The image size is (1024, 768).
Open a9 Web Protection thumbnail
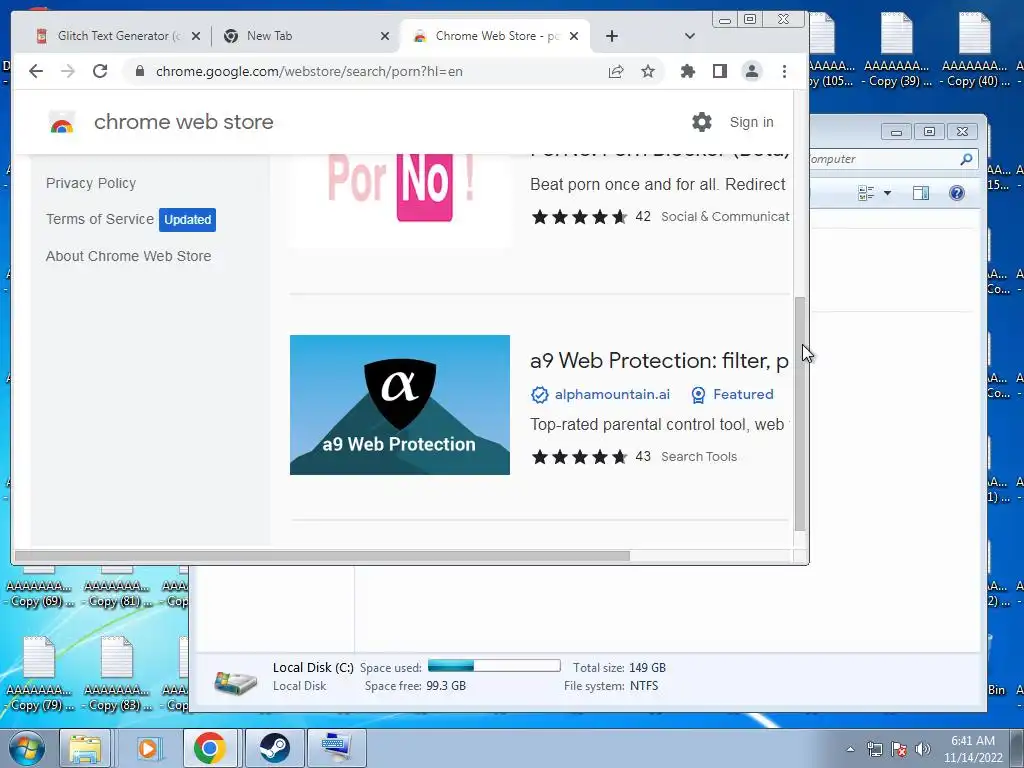click(400, 405)
